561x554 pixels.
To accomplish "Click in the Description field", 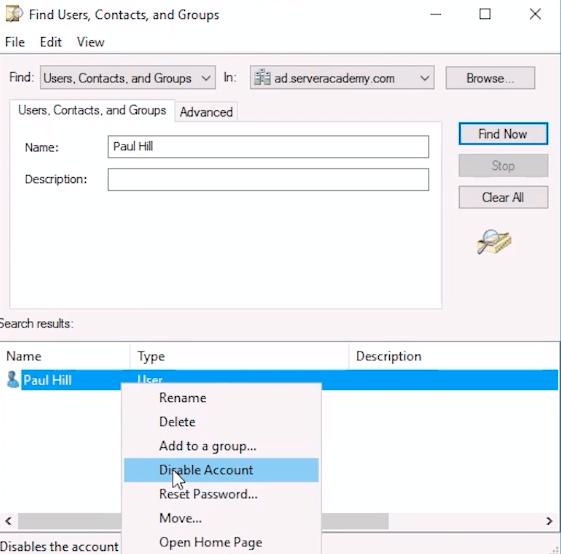I will (x=268, y=180).
